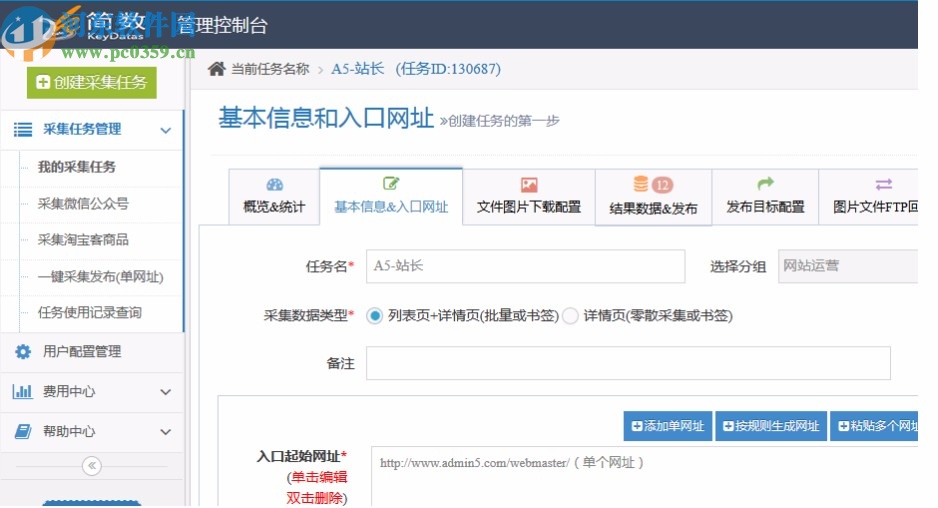The image size is (938, 508).
Task: Switch to the 发布目标配置 tab
Action: [x=765, y=197]
